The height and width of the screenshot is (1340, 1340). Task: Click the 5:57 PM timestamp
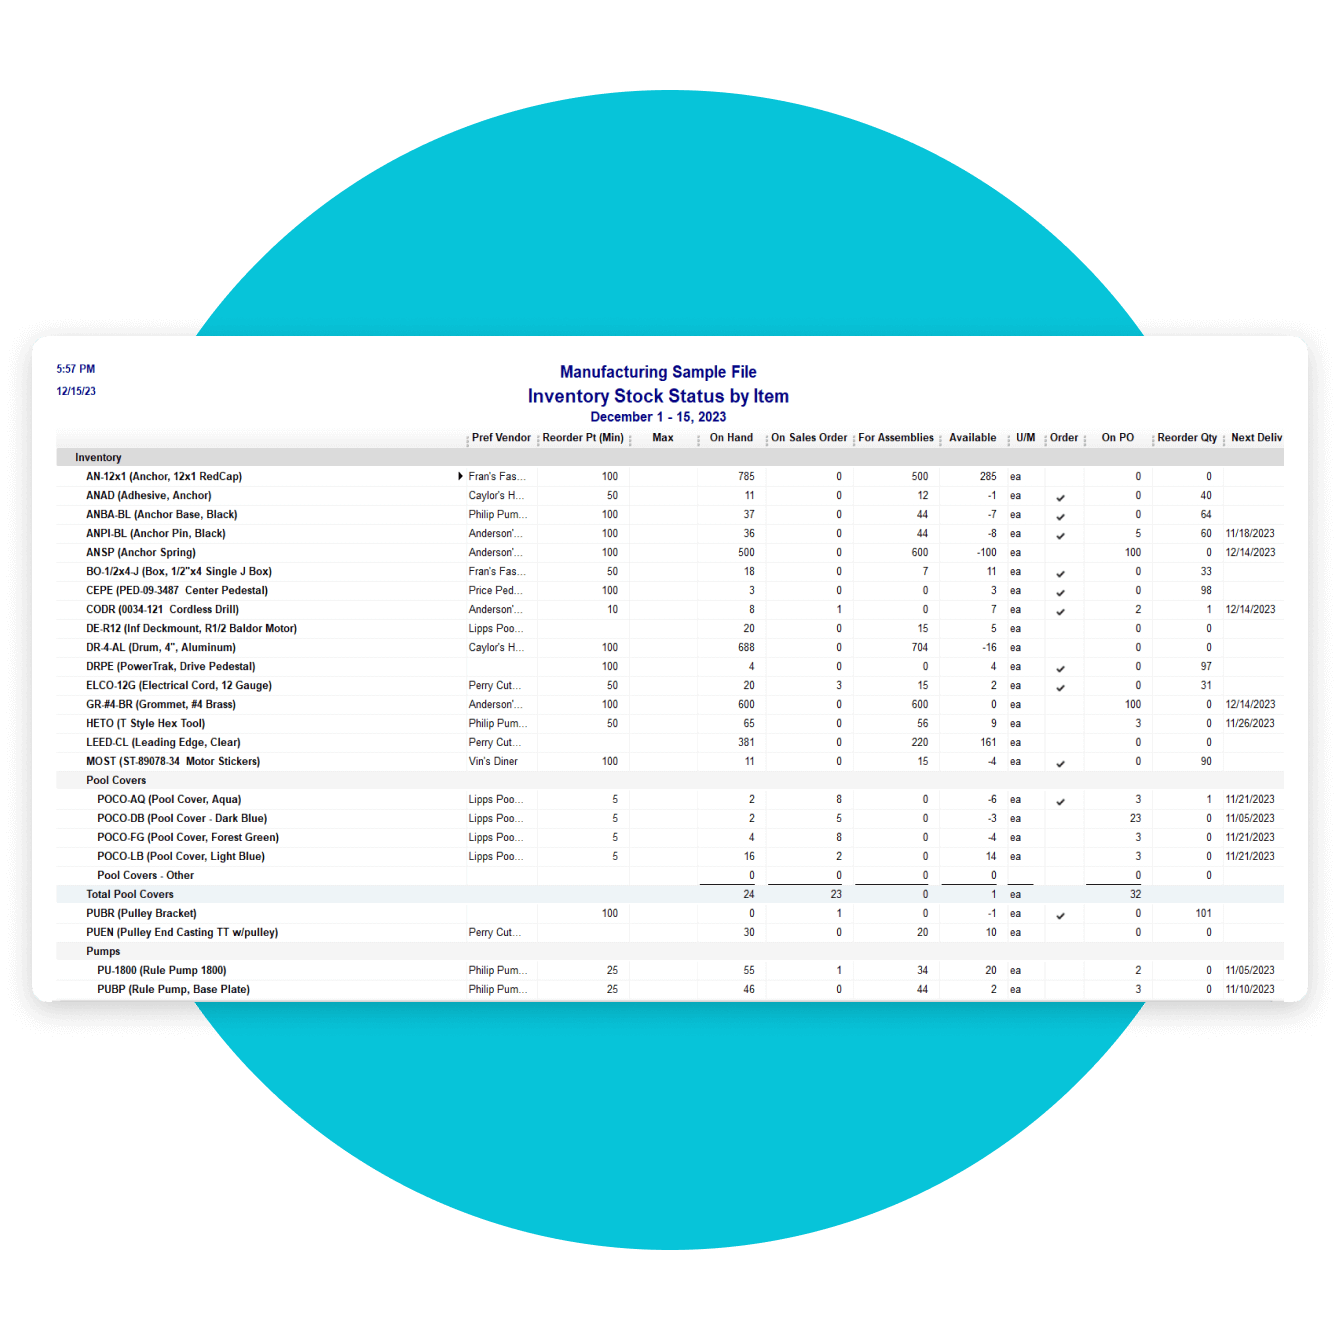click(x=76, y=369)
